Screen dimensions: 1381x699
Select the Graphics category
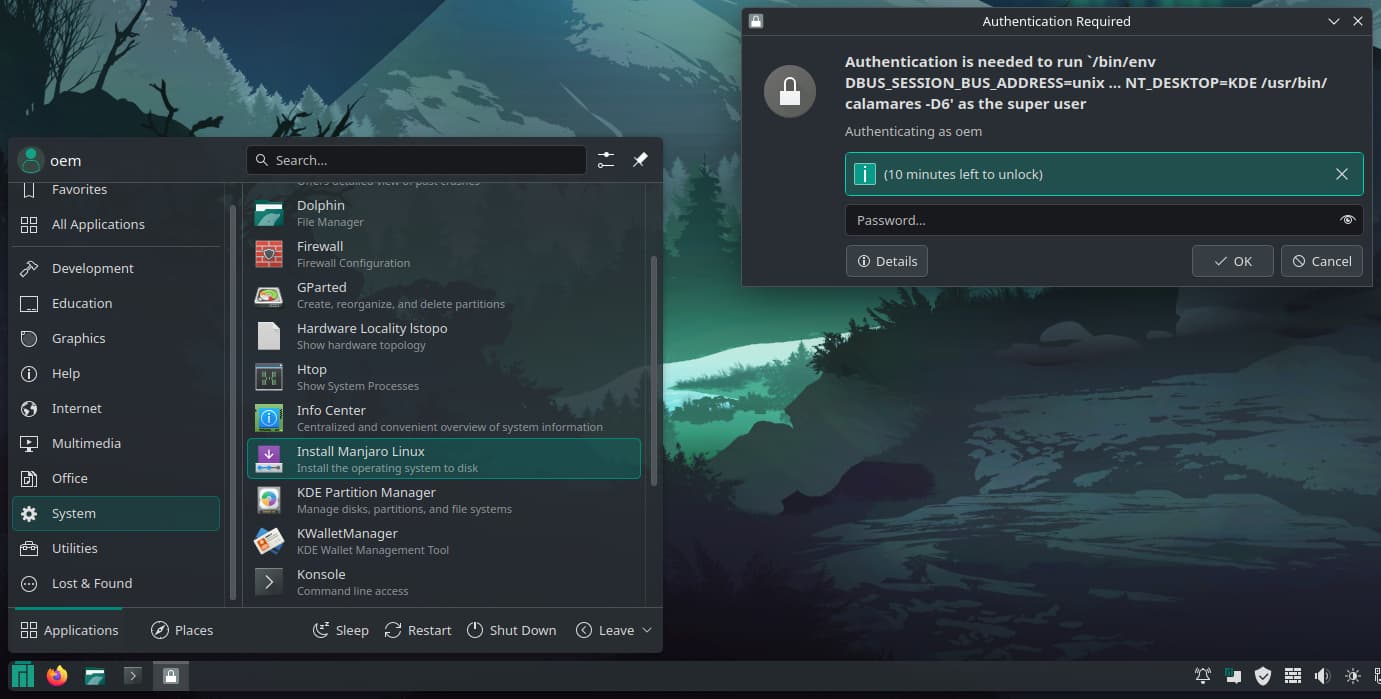click(116, 338)
